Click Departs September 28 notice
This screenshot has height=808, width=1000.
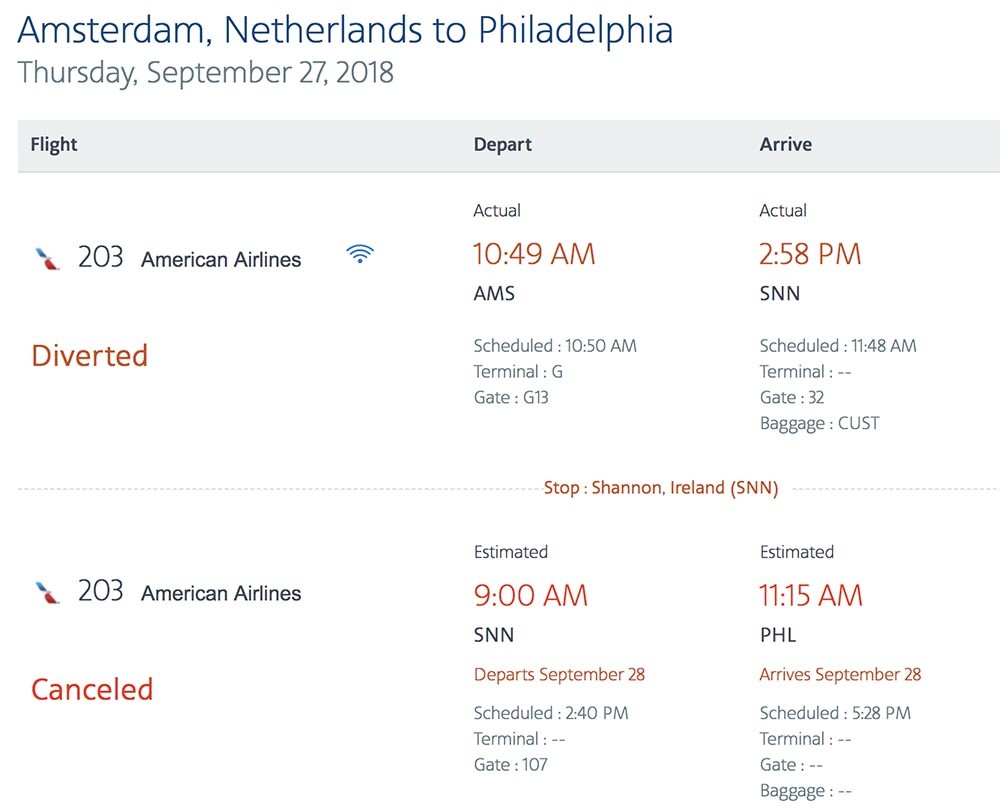(559, 675)
